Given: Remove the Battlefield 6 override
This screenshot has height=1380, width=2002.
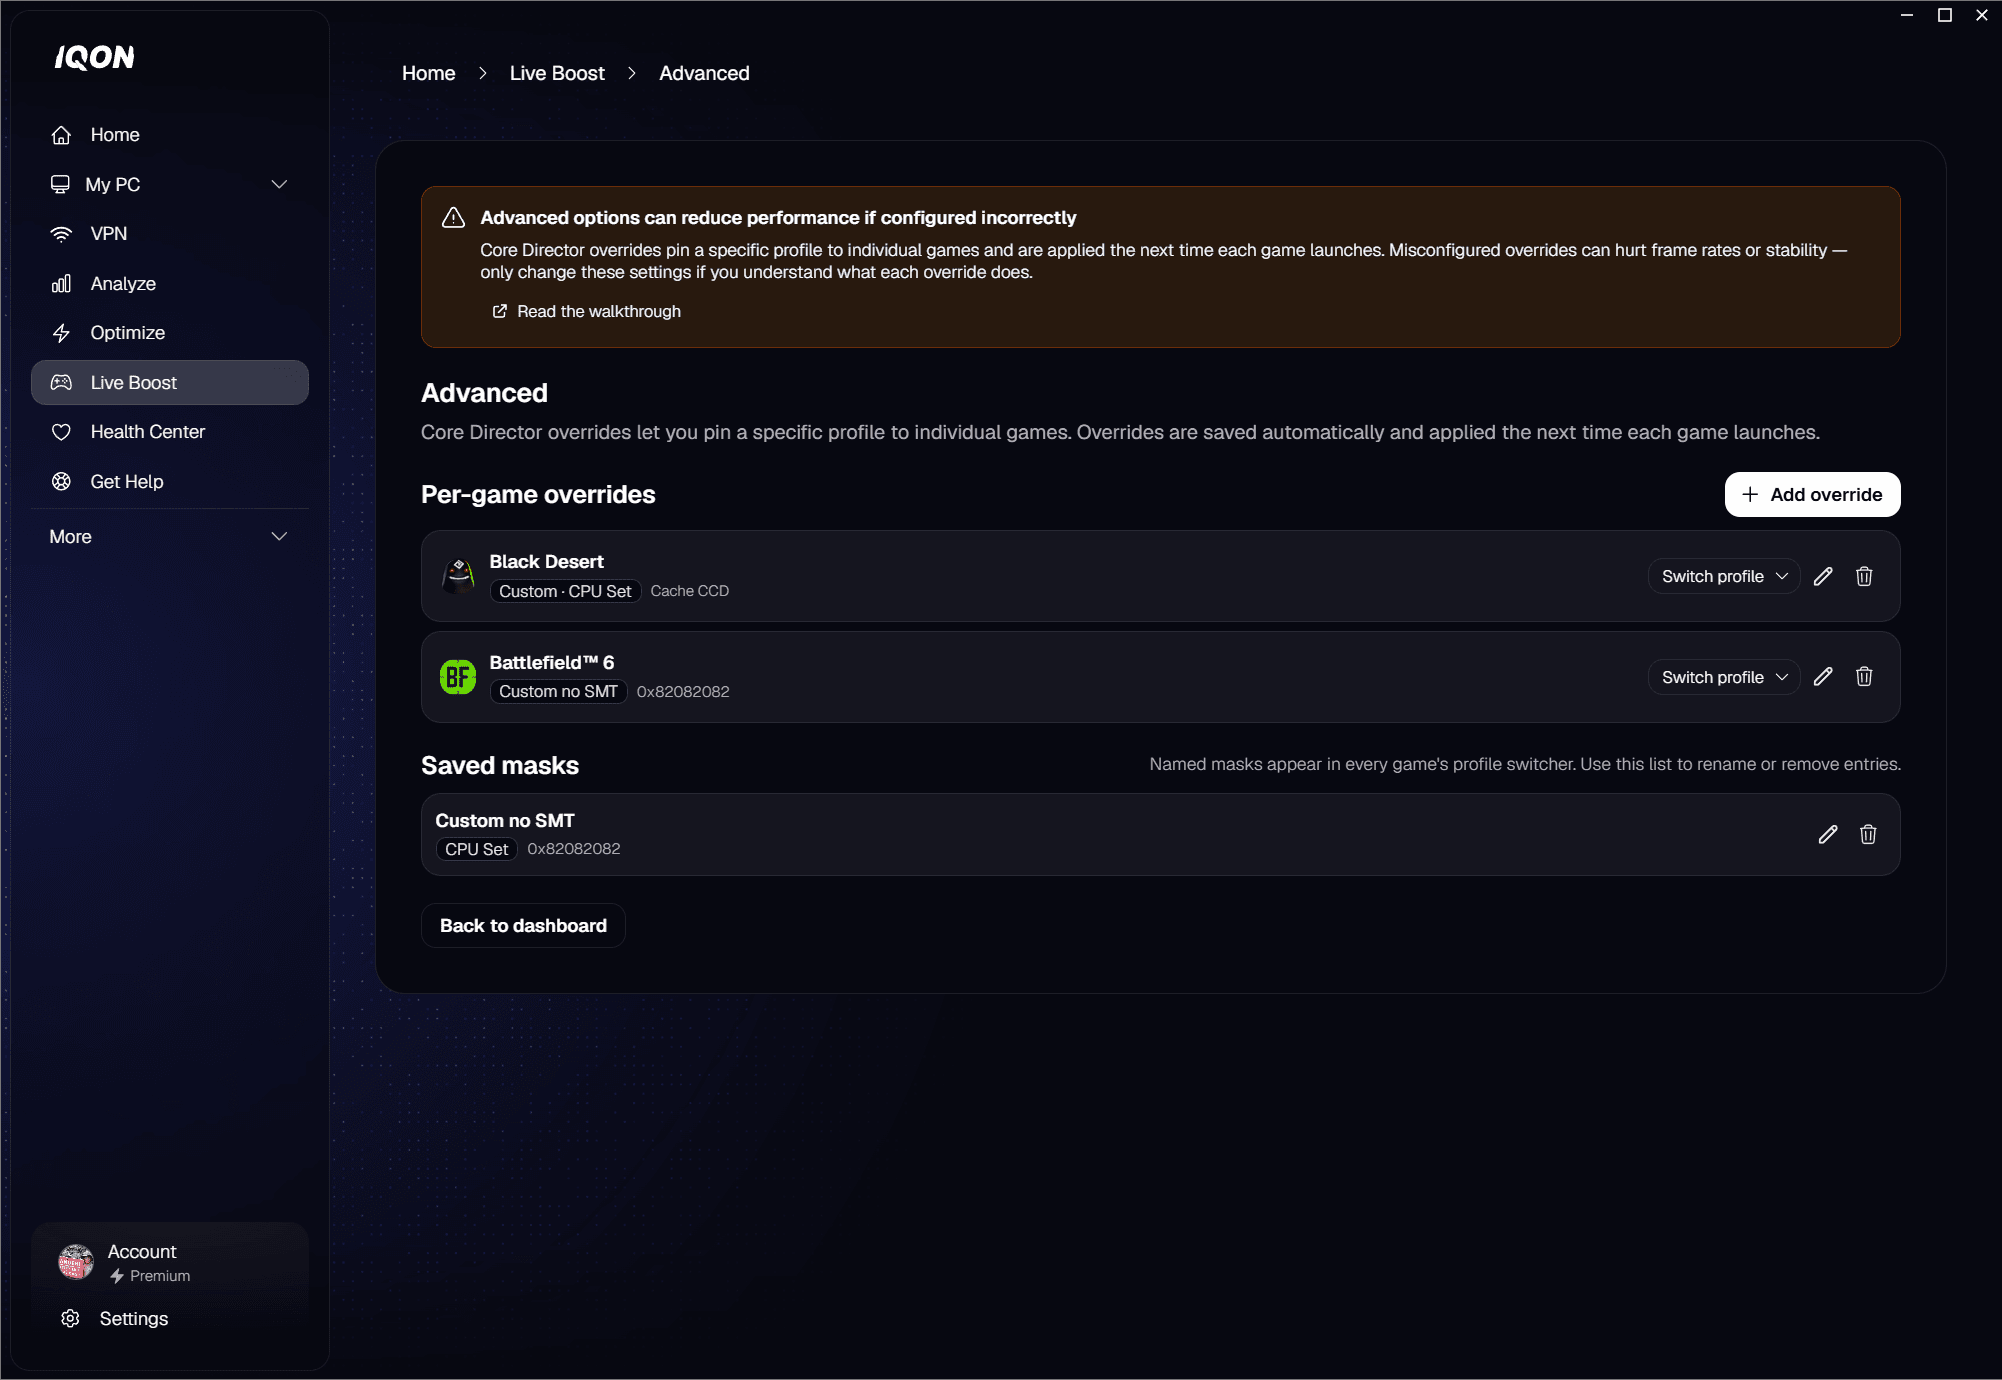Looking at the screenshot, I should [x=1864, y=677].
